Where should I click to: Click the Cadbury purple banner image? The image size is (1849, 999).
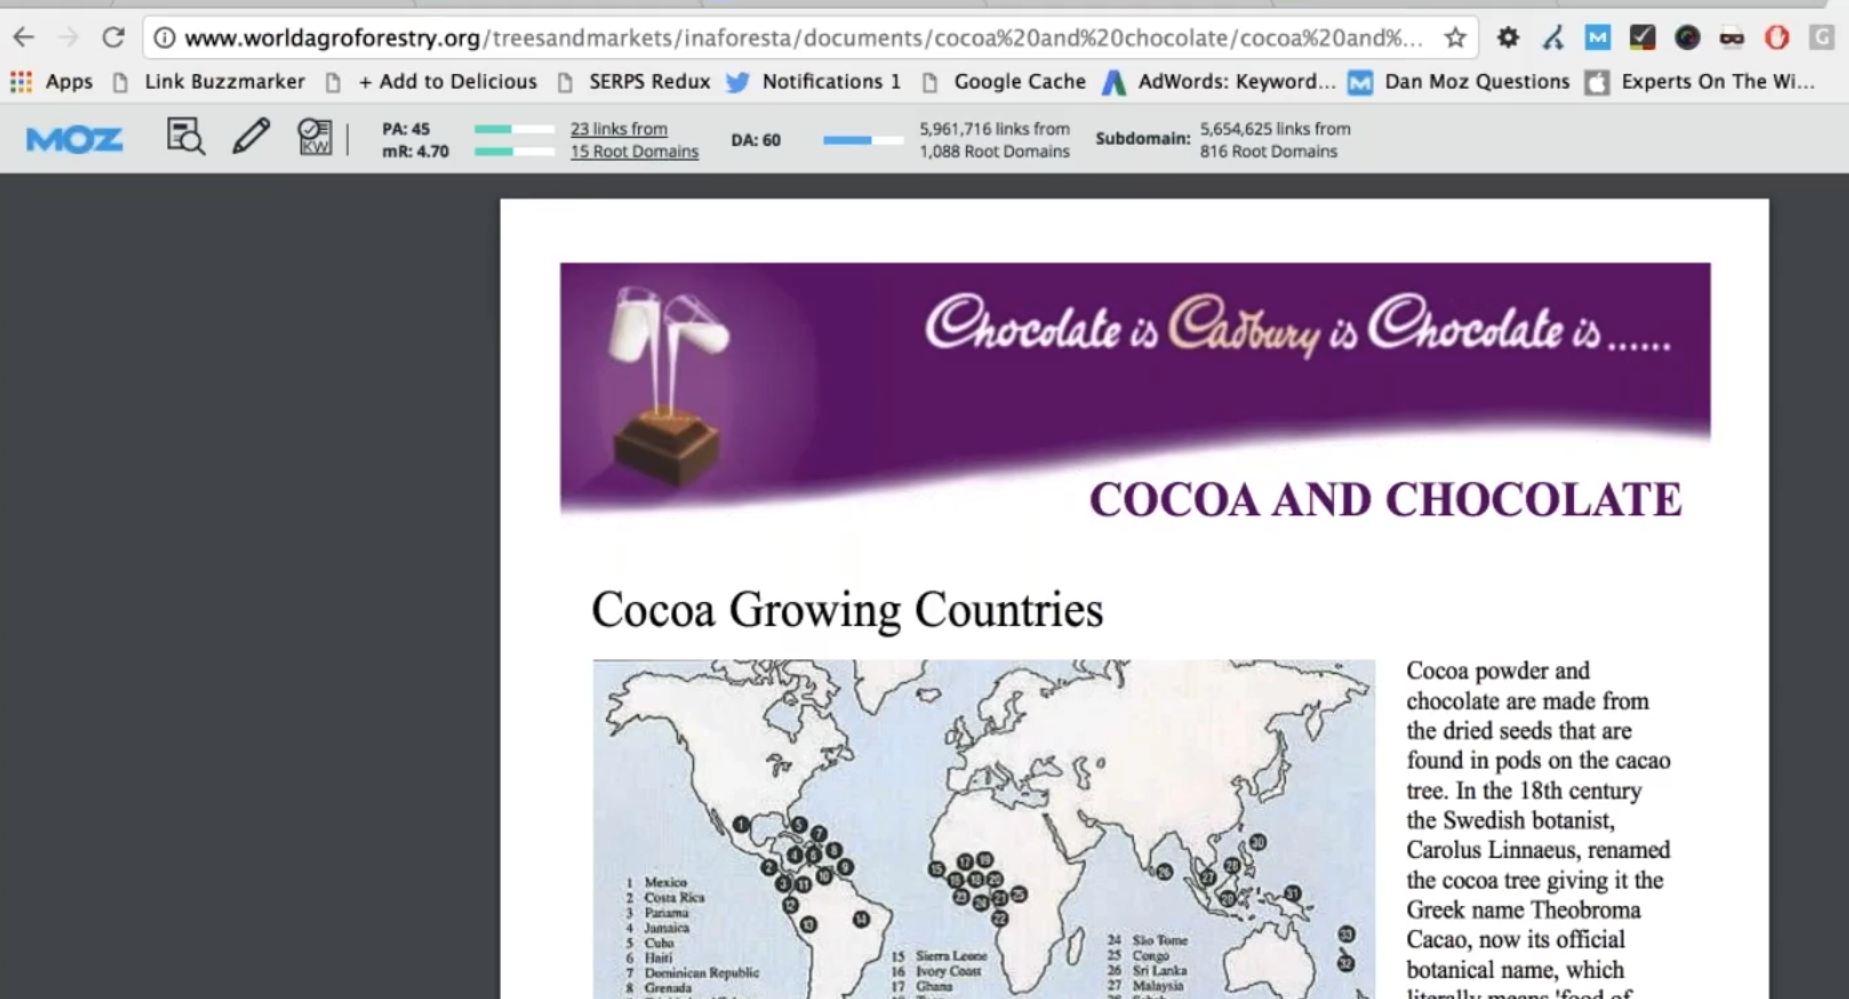[x=1135, y=388]
